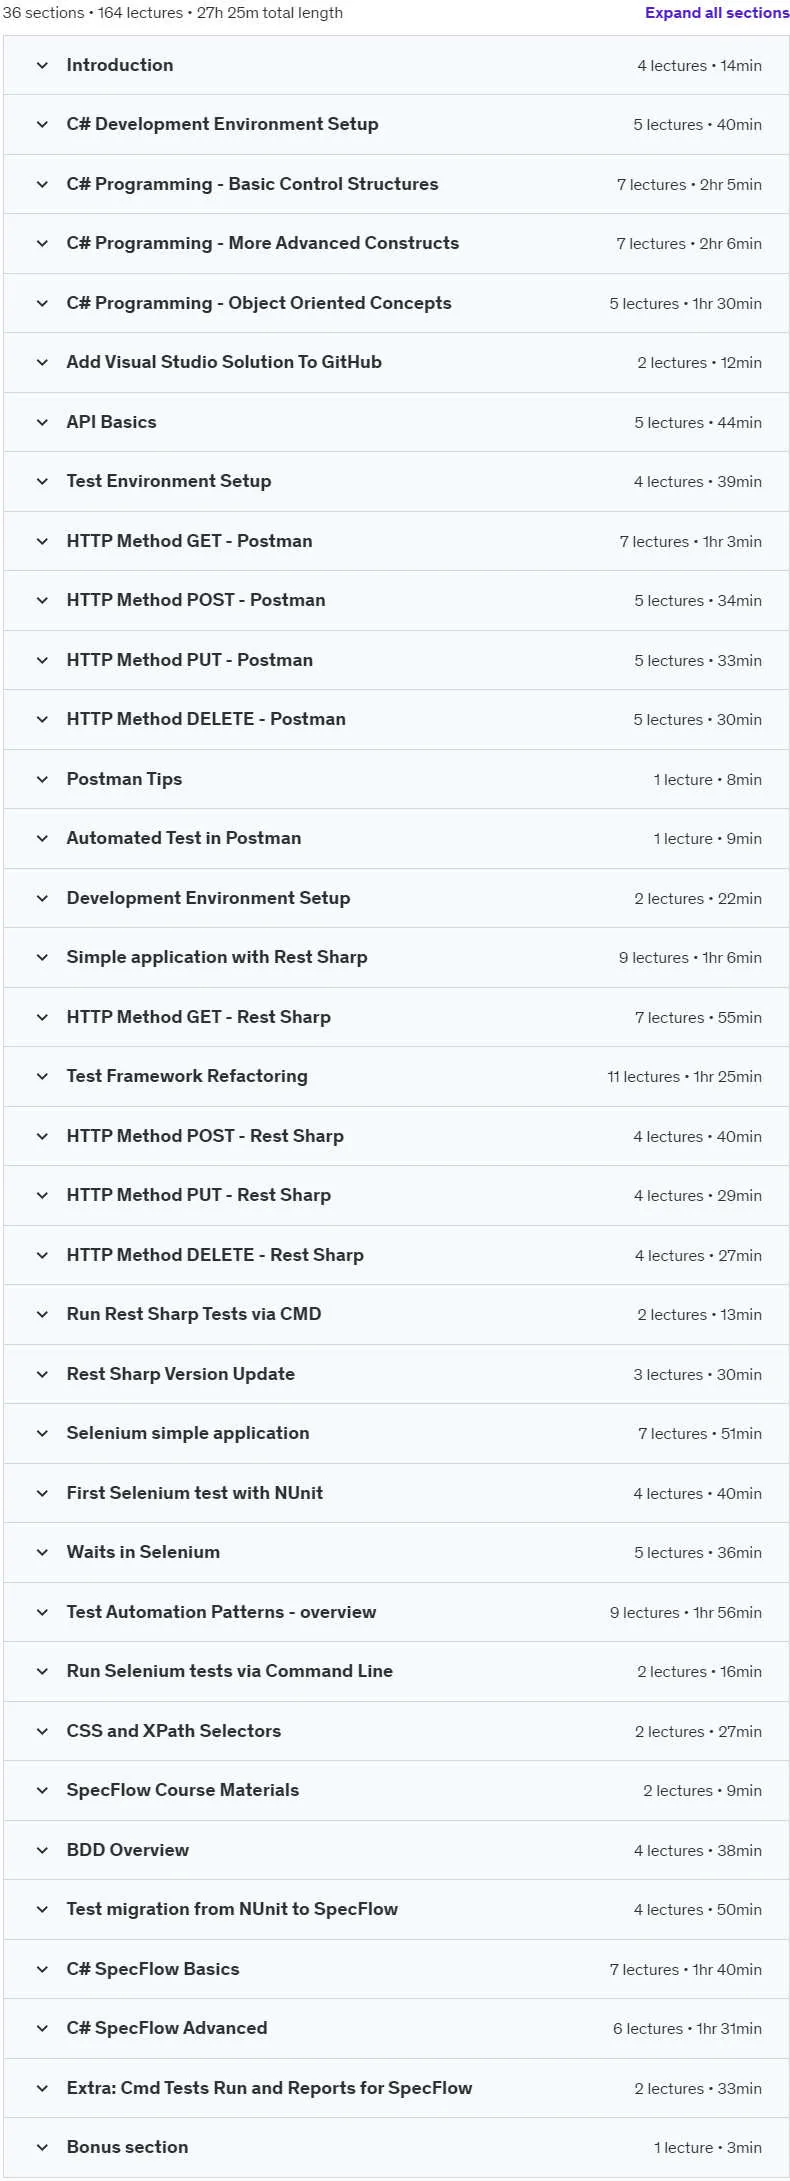Click chevron beside Automated Test in Postman

42,839
